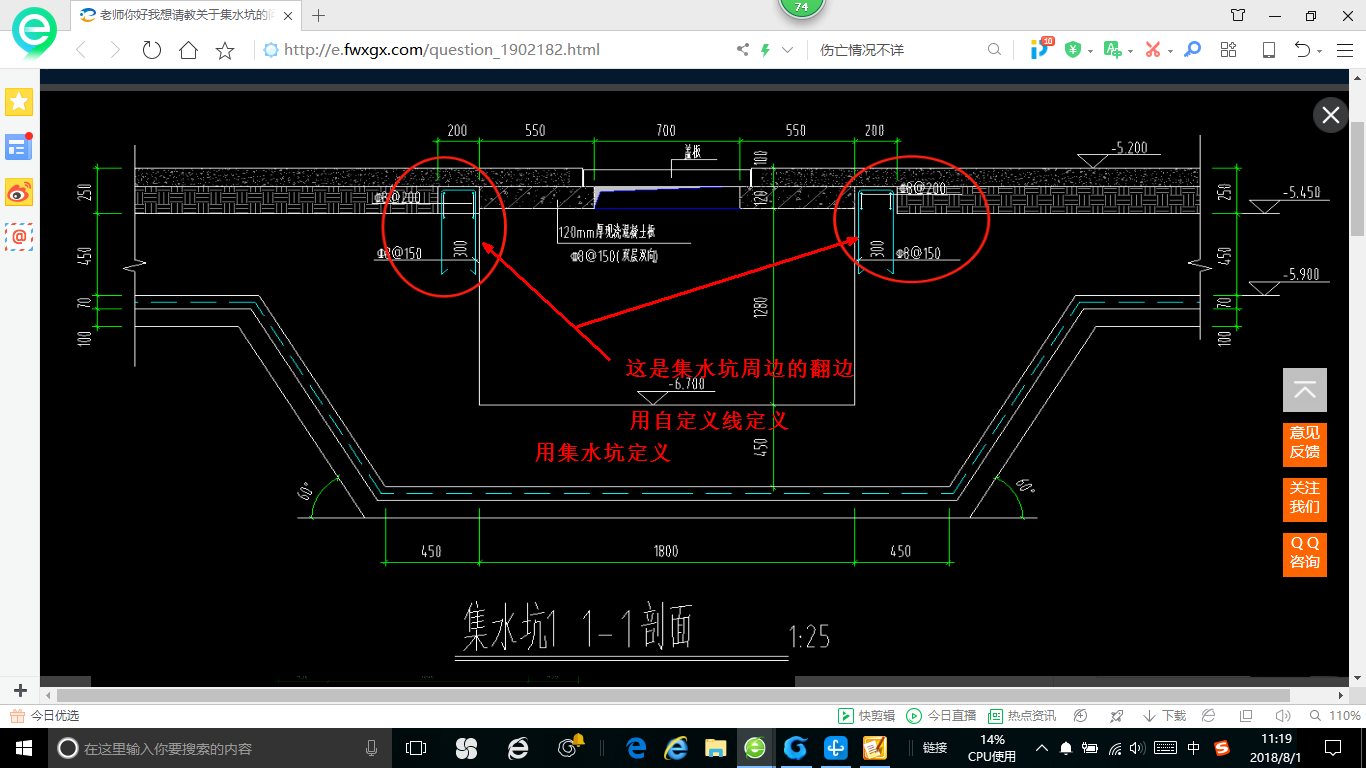Expand the screenshot tool dropdown arrow
1366x768 pixels.
coord(1169,51)
